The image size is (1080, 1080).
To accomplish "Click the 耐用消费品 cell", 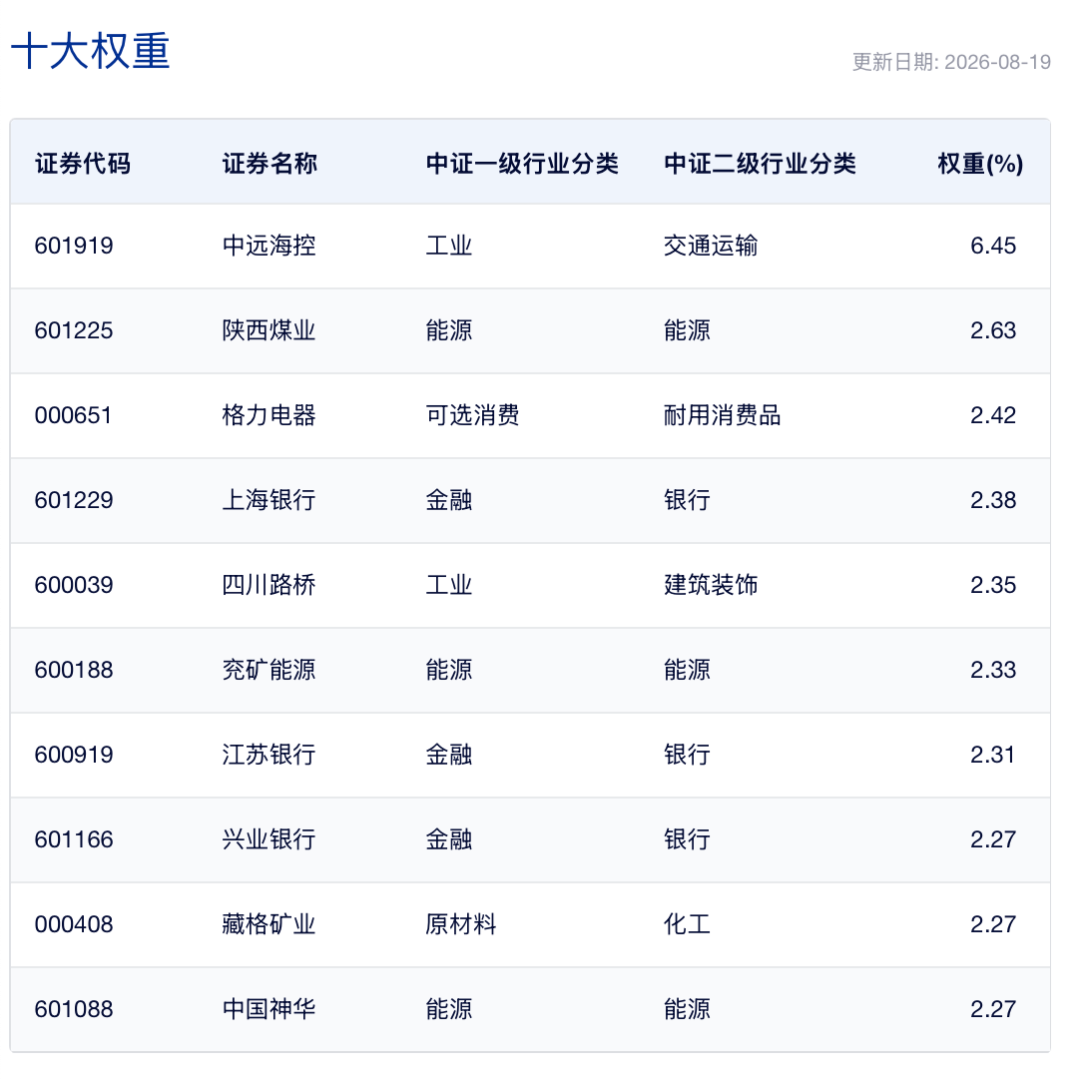I will (x=723, y=415).
